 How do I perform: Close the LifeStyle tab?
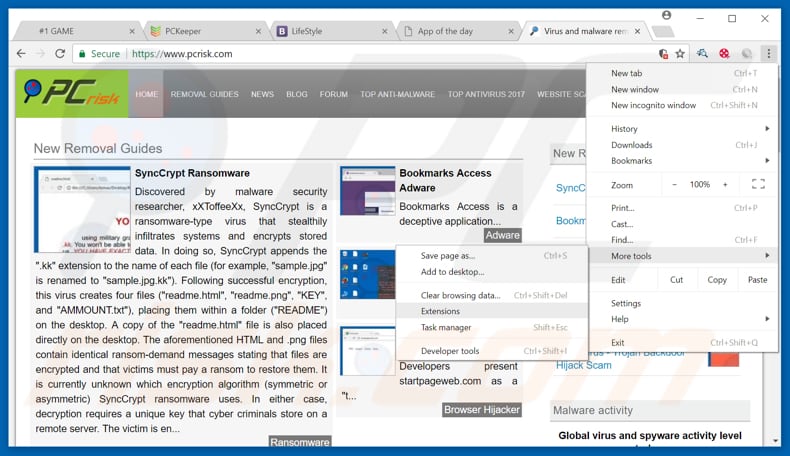385,31
